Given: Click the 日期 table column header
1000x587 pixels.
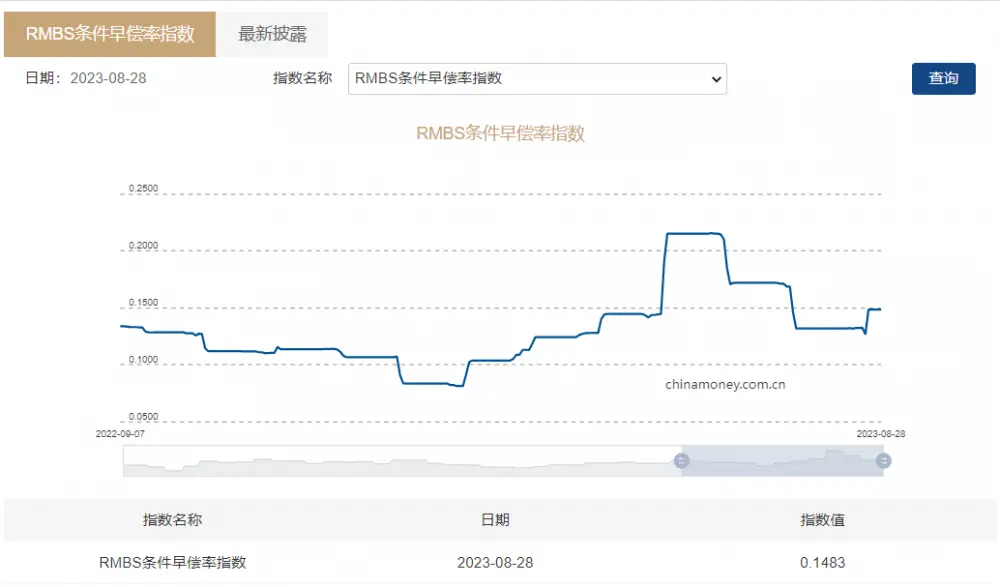Looking at the screenshot, I should (x=495, y=520).
